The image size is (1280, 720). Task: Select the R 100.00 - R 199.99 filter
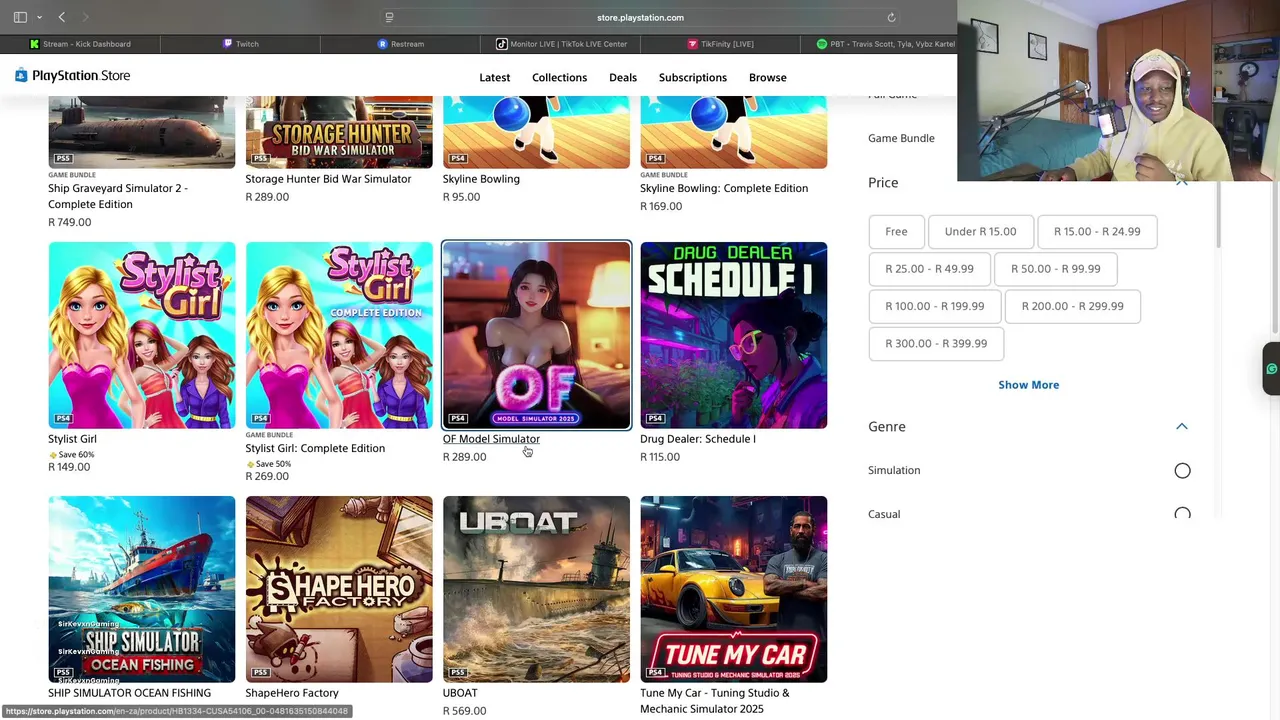(x=934, y=306)
